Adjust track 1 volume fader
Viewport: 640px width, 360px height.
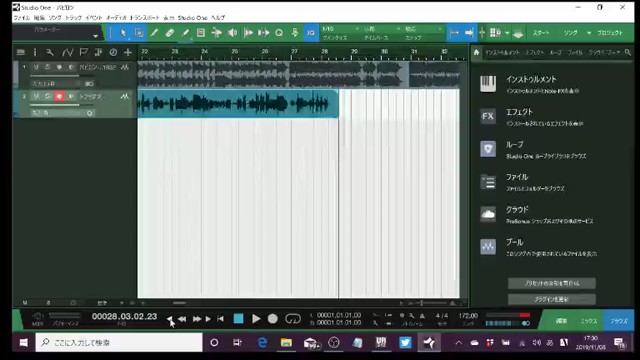63,76
